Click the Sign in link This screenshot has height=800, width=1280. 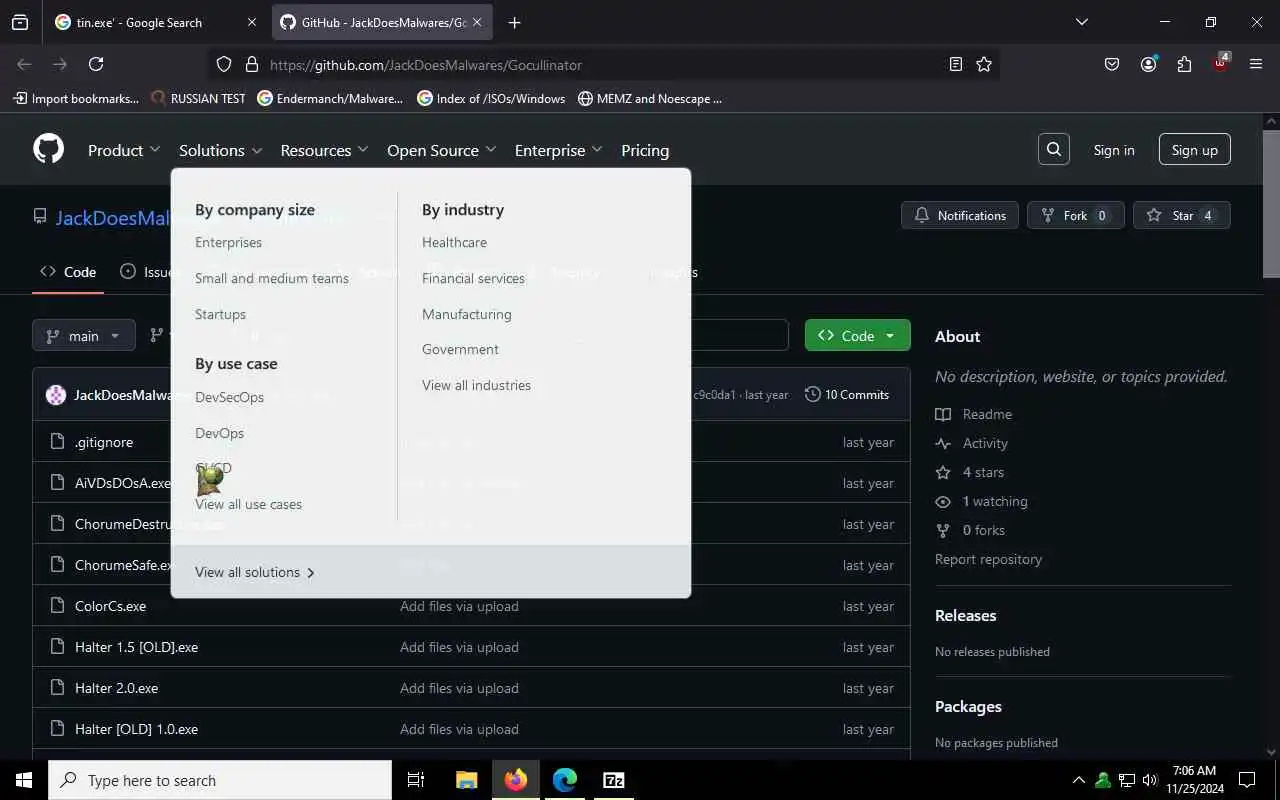pos(1114,150)
